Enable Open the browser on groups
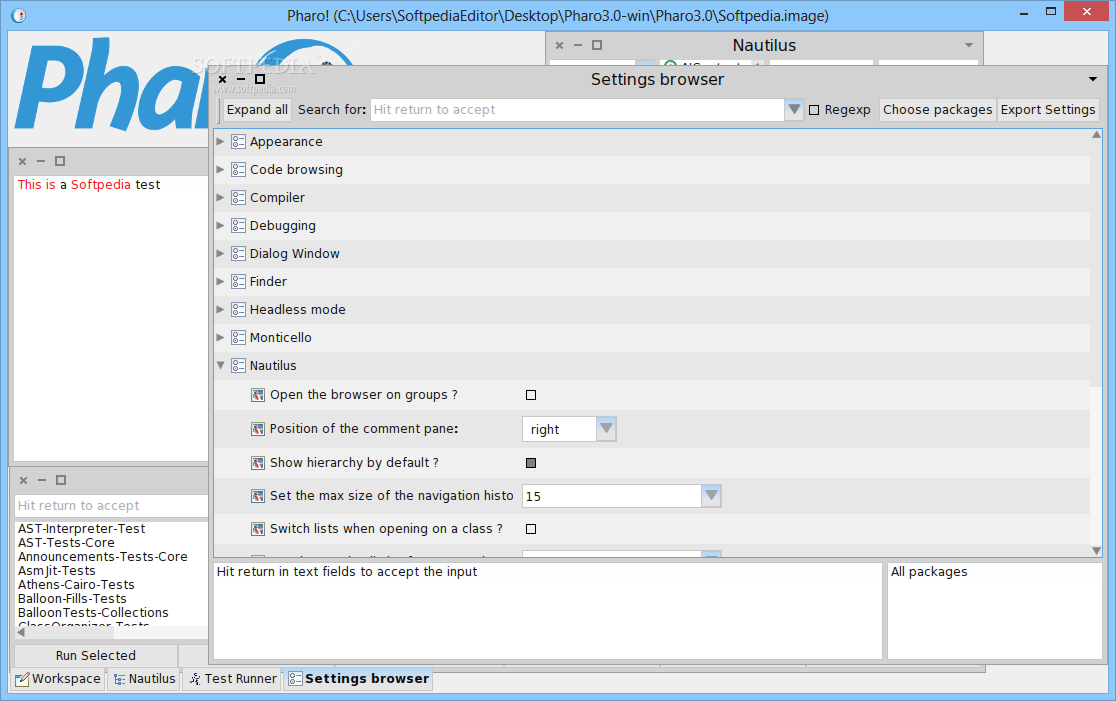Screen dimensions: 1116x701 [x=531, y=395]
